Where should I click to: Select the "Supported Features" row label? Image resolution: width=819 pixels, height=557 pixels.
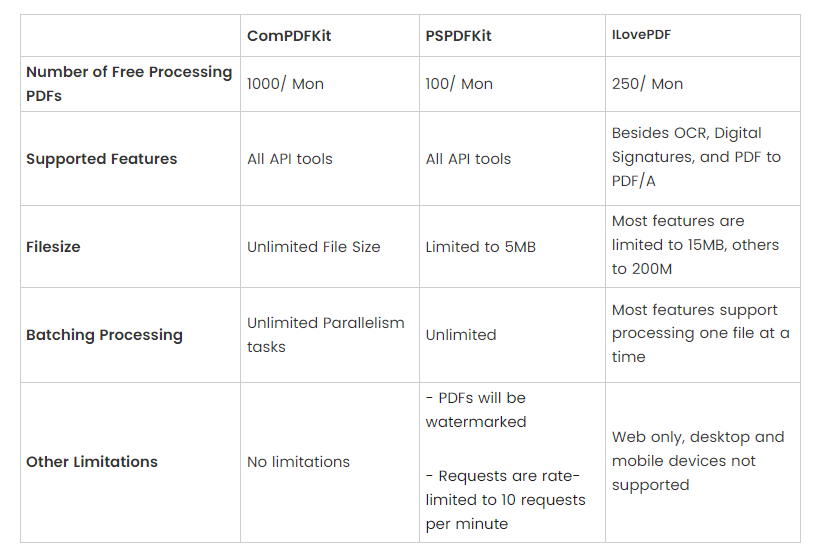tap(101, 159)
